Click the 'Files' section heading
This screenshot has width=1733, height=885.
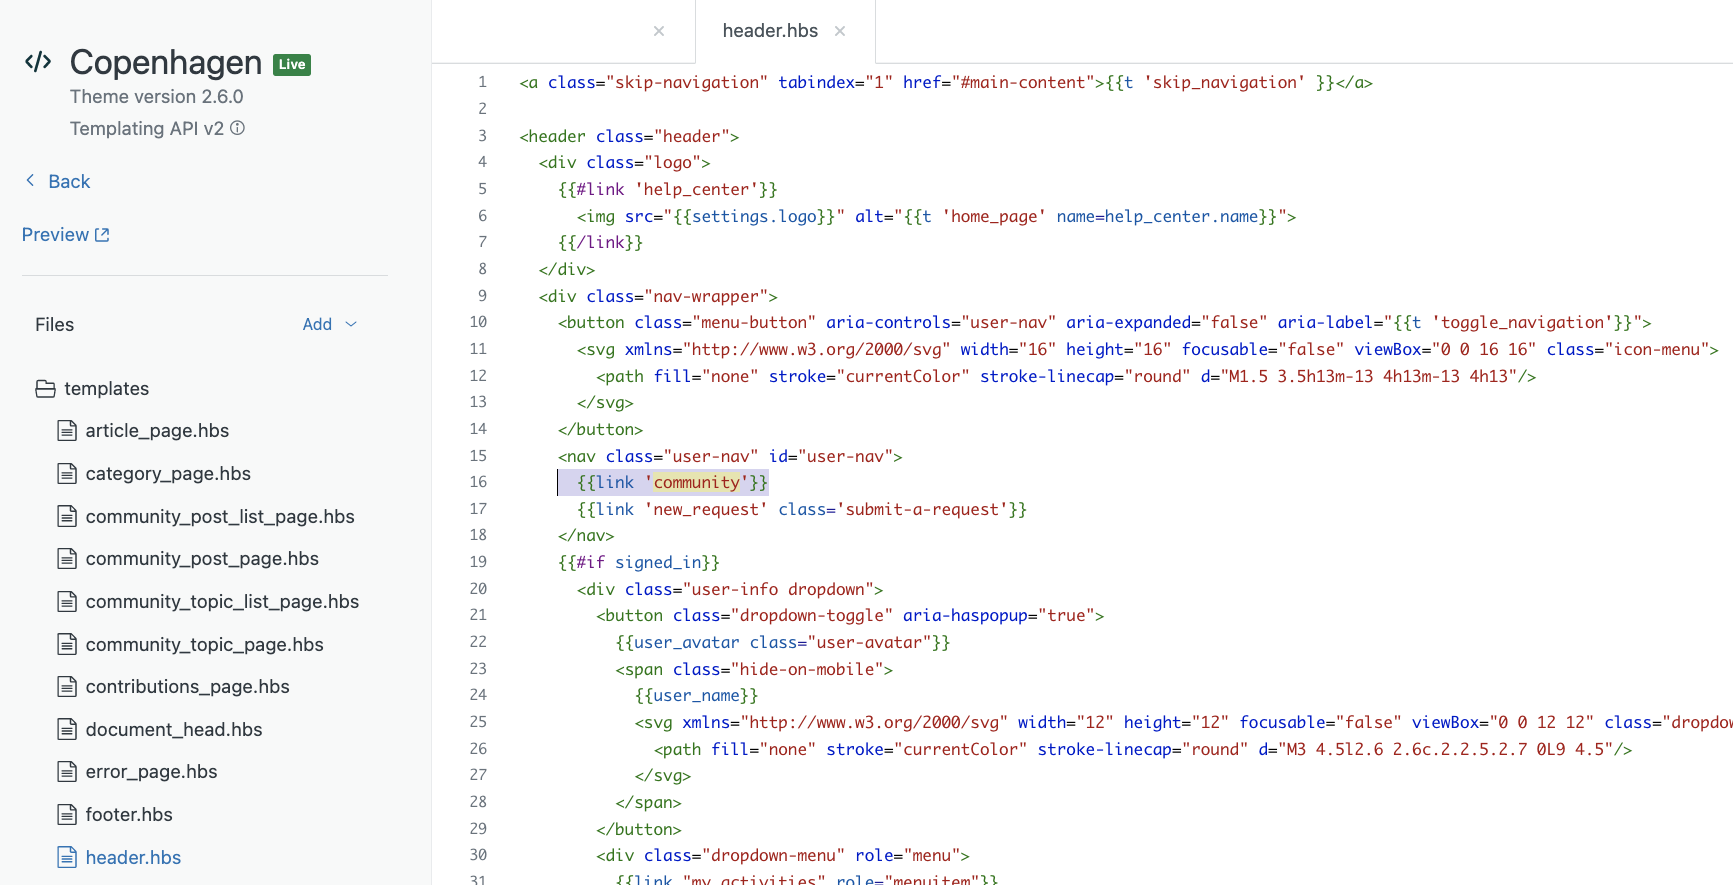point(55,325)
